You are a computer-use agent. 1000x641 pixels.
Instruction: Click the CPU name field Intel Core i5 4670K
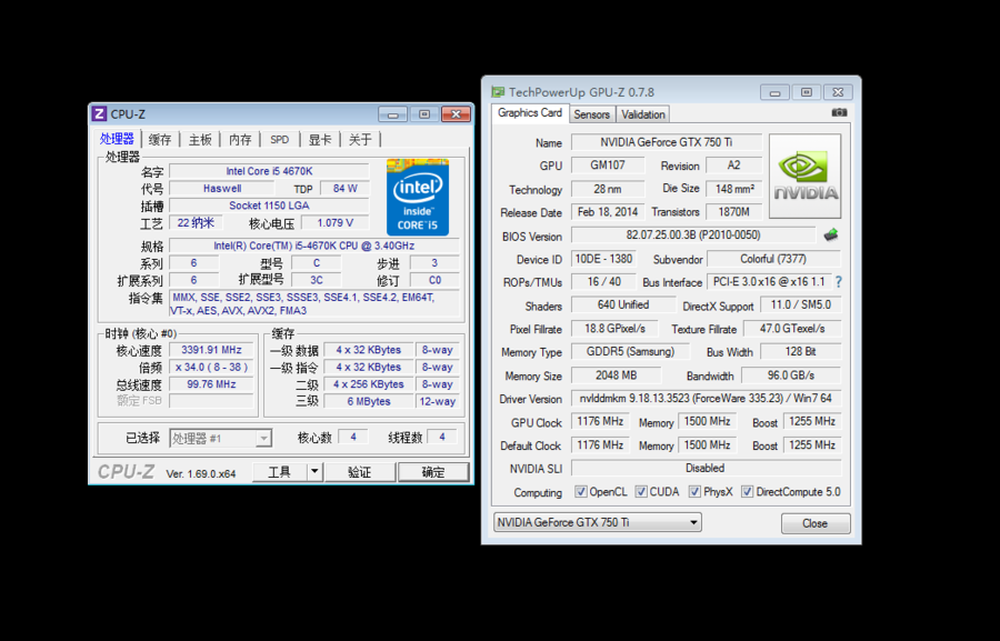[269, 171]
